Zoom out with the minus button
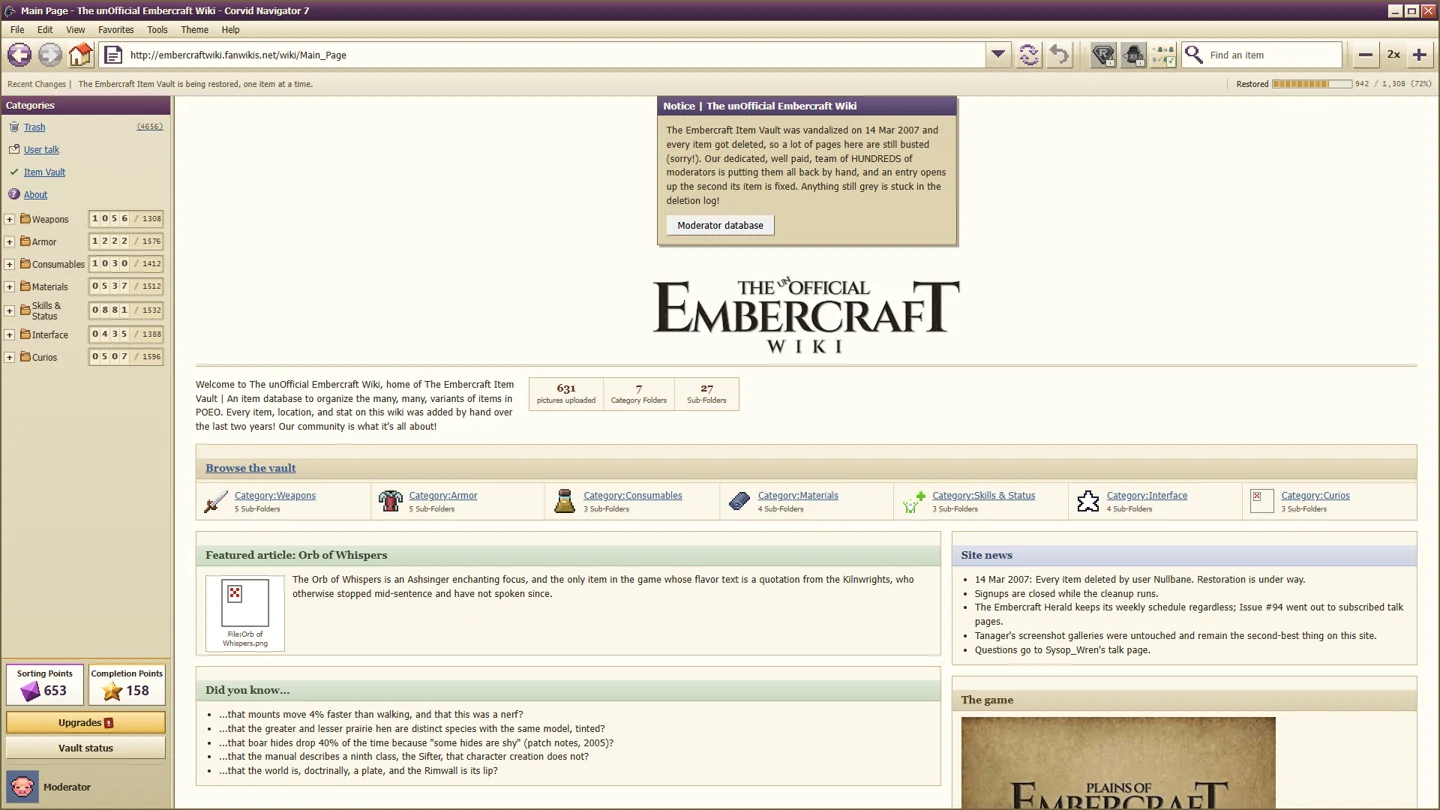Screen dimensions: 1440x810 click(1365, 55)
